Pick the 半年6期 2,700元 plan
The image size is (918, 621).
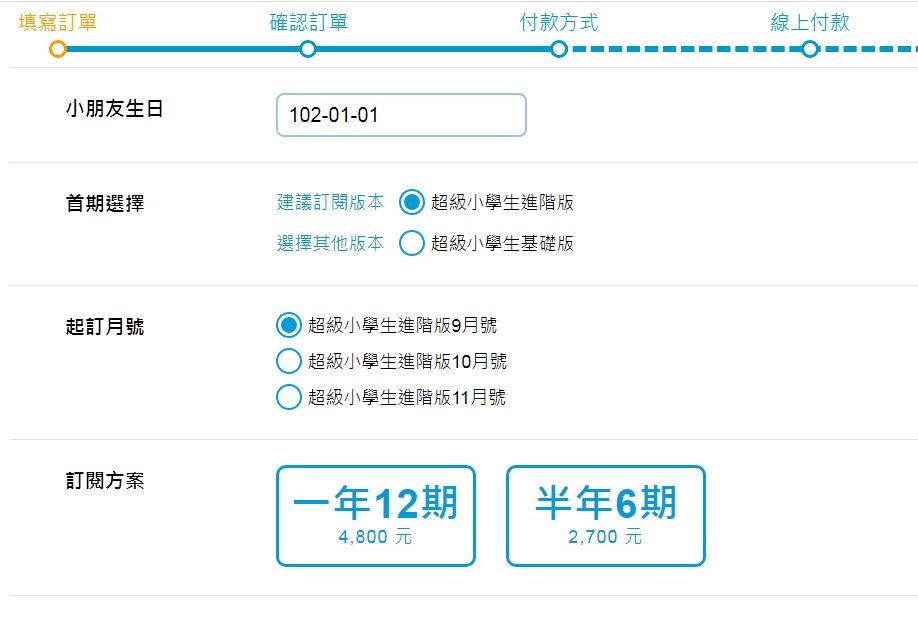606,516
